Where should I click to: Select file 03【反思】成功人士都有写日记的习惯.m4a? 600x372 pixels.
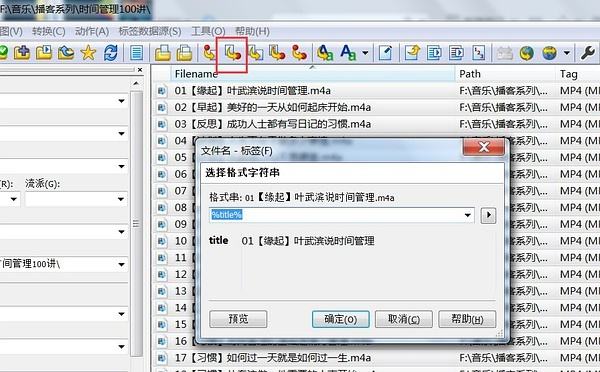coord(272,124)
